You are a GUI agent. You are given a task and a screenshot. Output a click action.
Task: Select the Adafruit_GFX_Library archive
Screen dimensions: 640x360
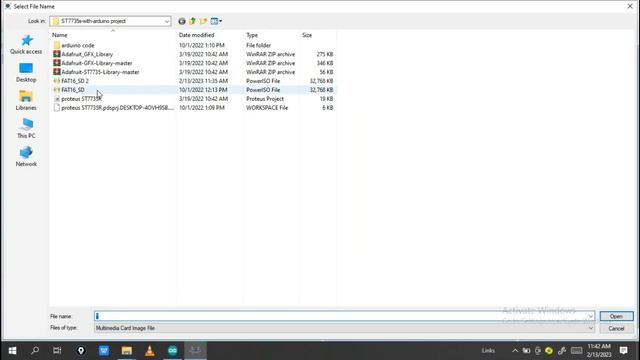(x=87, y=54)
